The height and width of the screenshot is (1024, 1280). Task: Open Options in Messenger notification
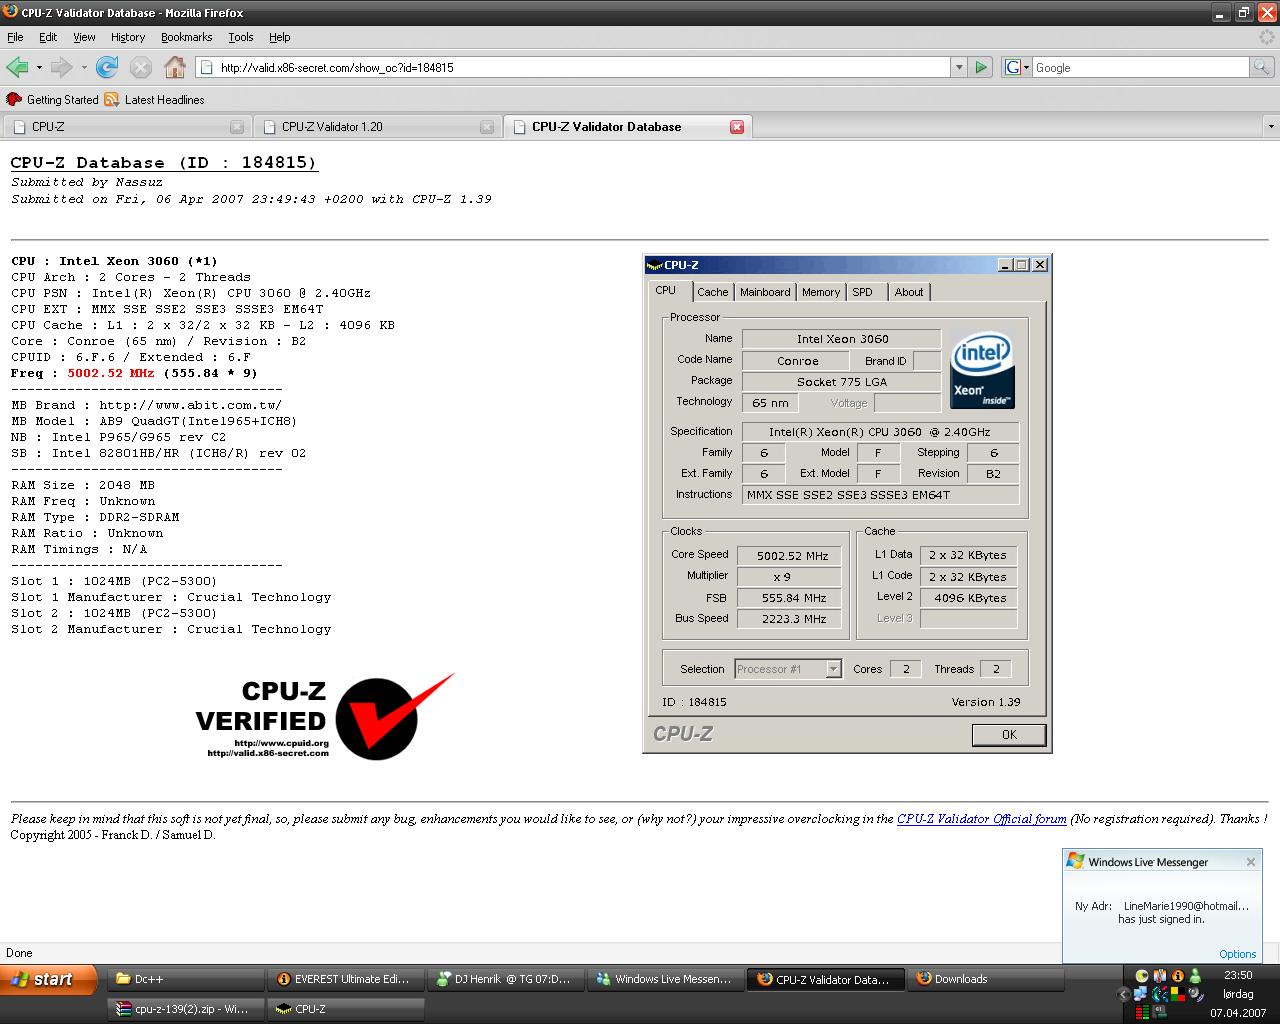pyautogui.click(x=1237, y=954)
